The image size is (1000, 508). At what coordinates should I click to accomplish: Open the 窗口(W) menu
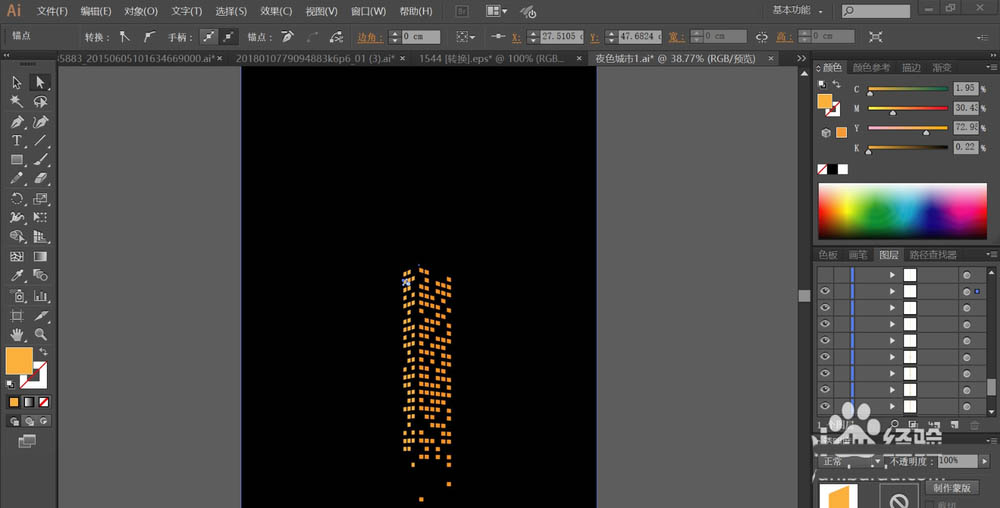(368, 11)
